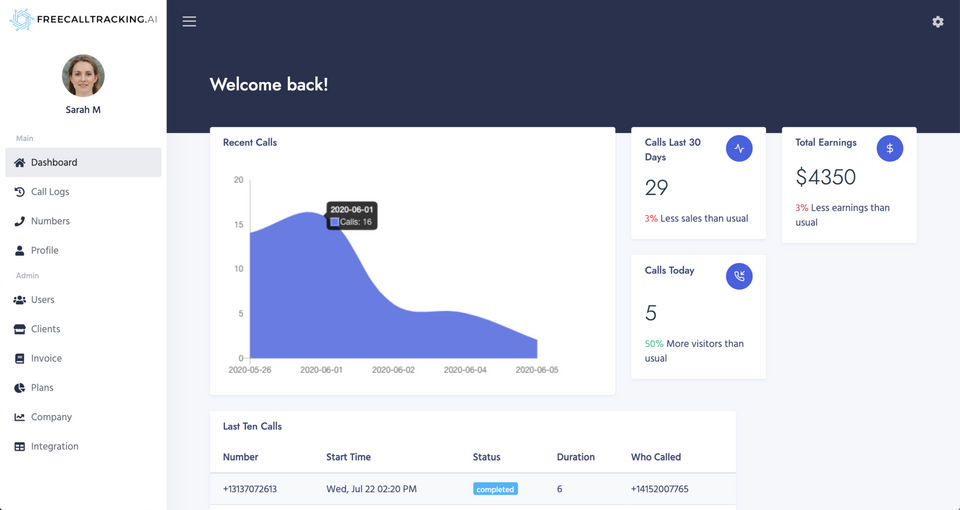Click the Sarah M user name
The height and width of the screenshot is (510, 960).
(83, 110)
